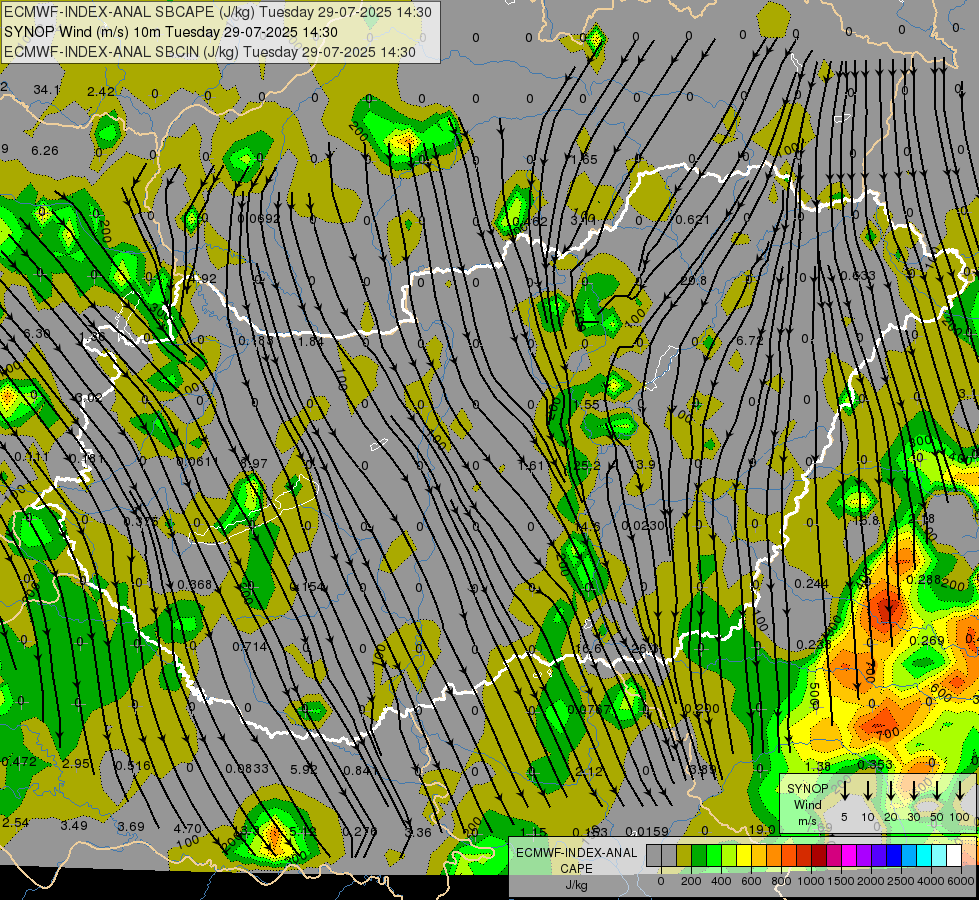Click the 1500 tick label on CAPE scale
The height and width of the screenshot is (900, 979).
click(841, 881)
